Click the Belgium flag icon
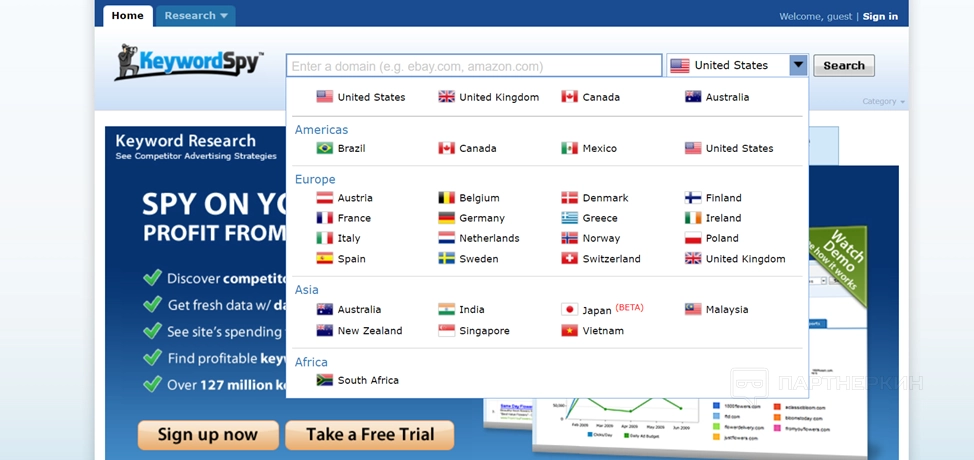974x460 pixels. pos(447,198)
